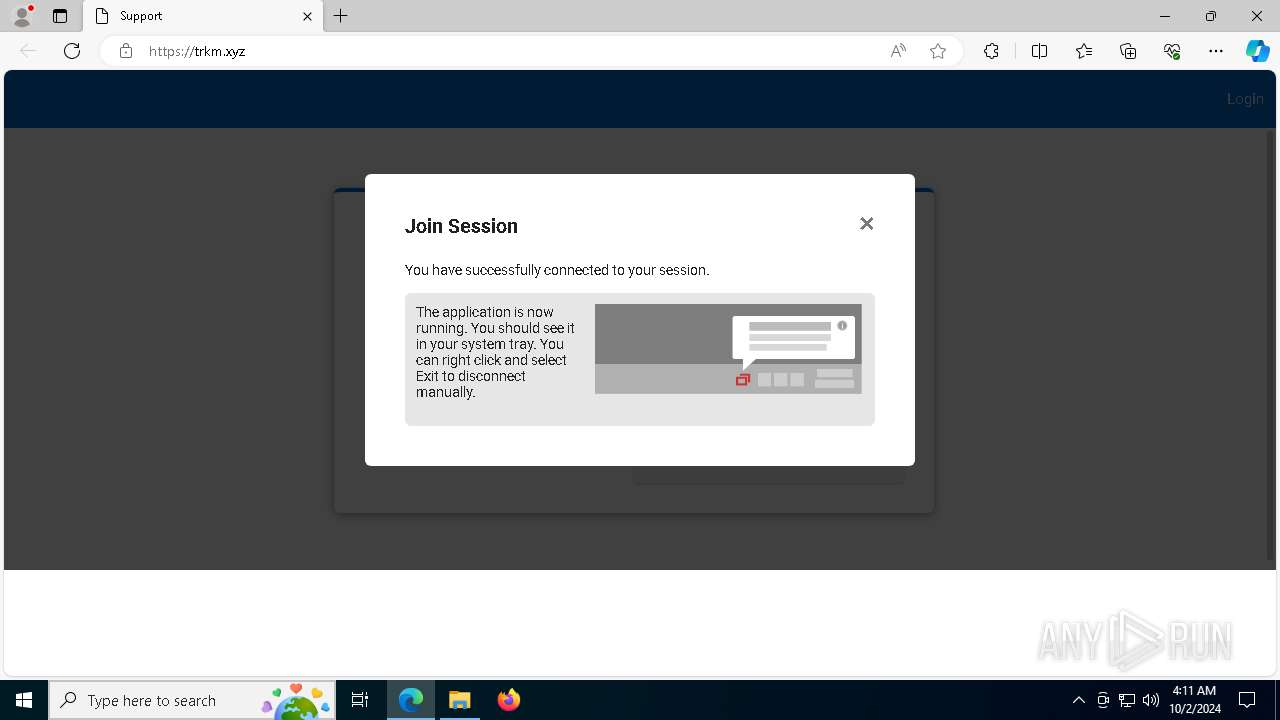Minimize the Edge browser window
This screenshot has width=1280, height=720.
click(x=1165, y=16)
